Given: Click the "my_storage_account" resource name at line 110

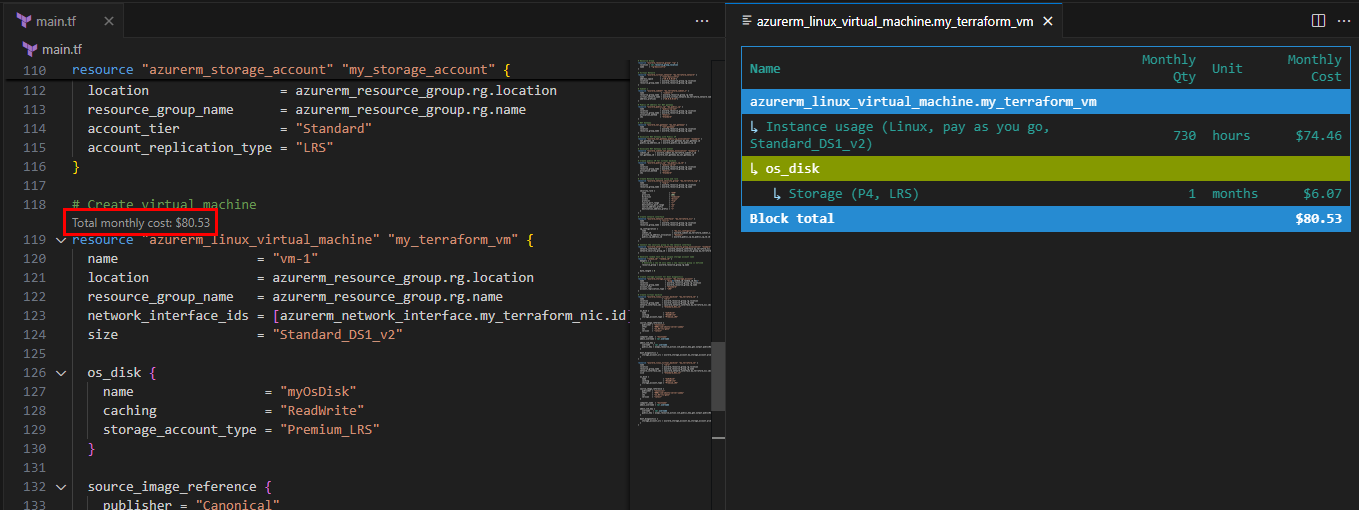Looking at the screenshot, I should coord(419,70).
